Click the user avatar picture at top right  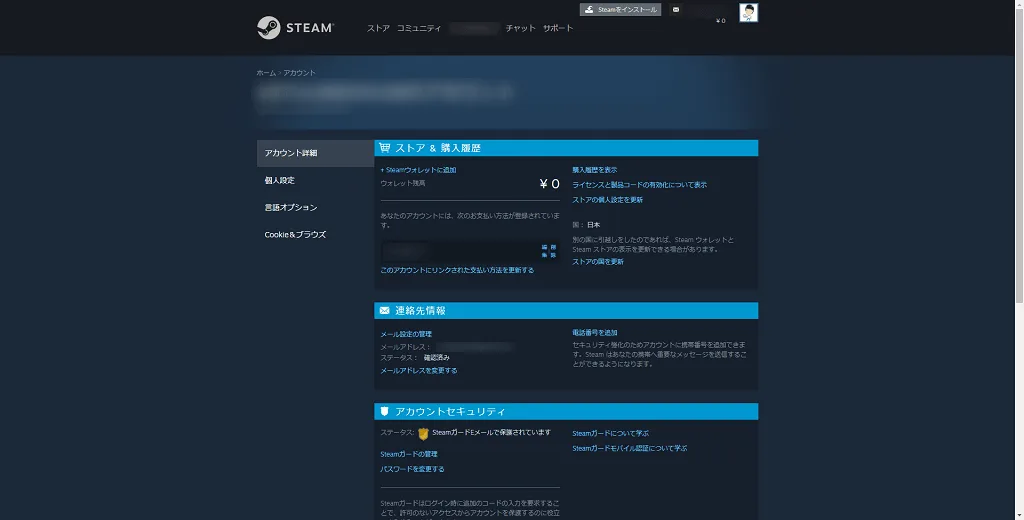click(748, 12)
